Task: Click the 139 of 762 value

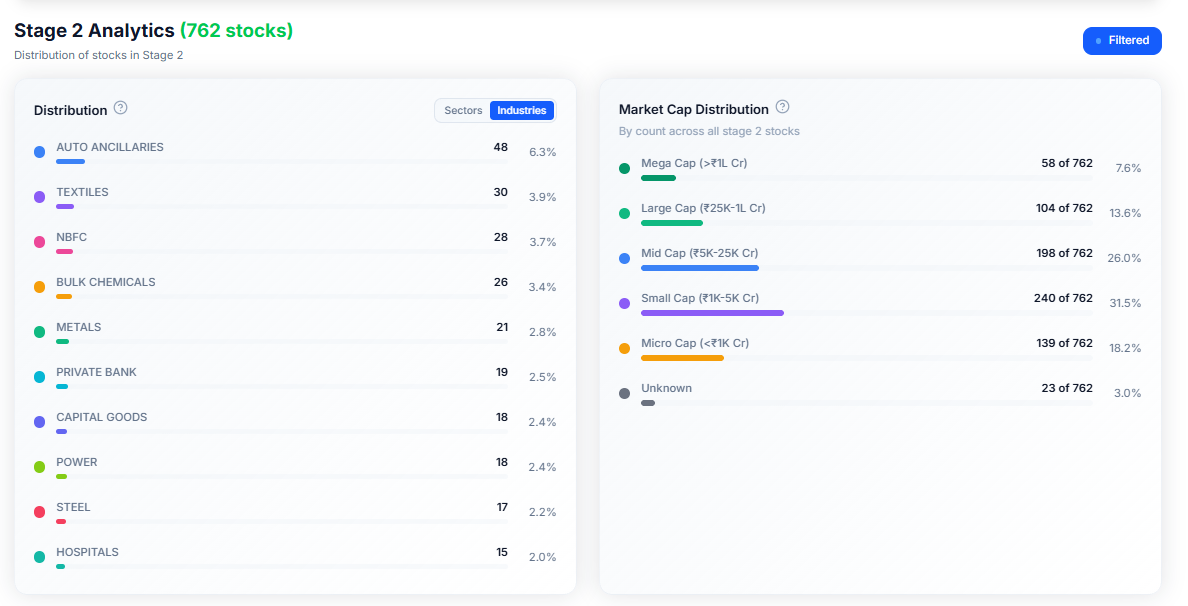Action: (1065, 343)
